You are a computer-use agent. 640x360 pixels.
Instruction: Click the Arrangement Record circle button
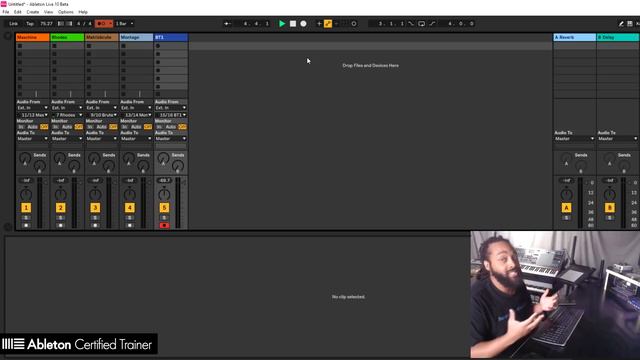tap(303, 24)
